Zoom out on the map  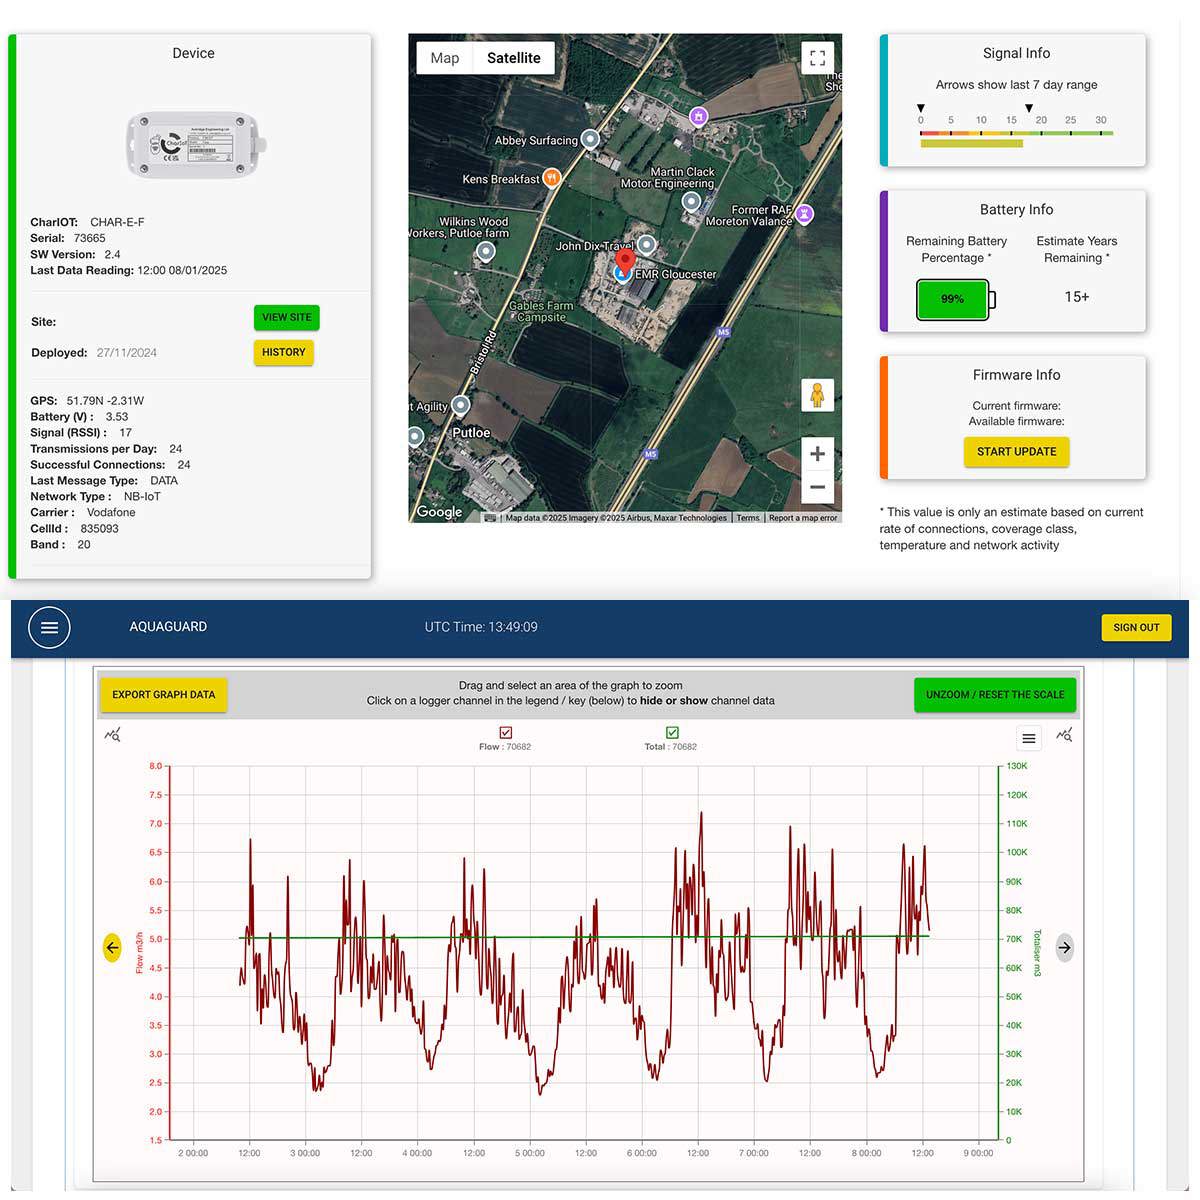coord(817,487)
